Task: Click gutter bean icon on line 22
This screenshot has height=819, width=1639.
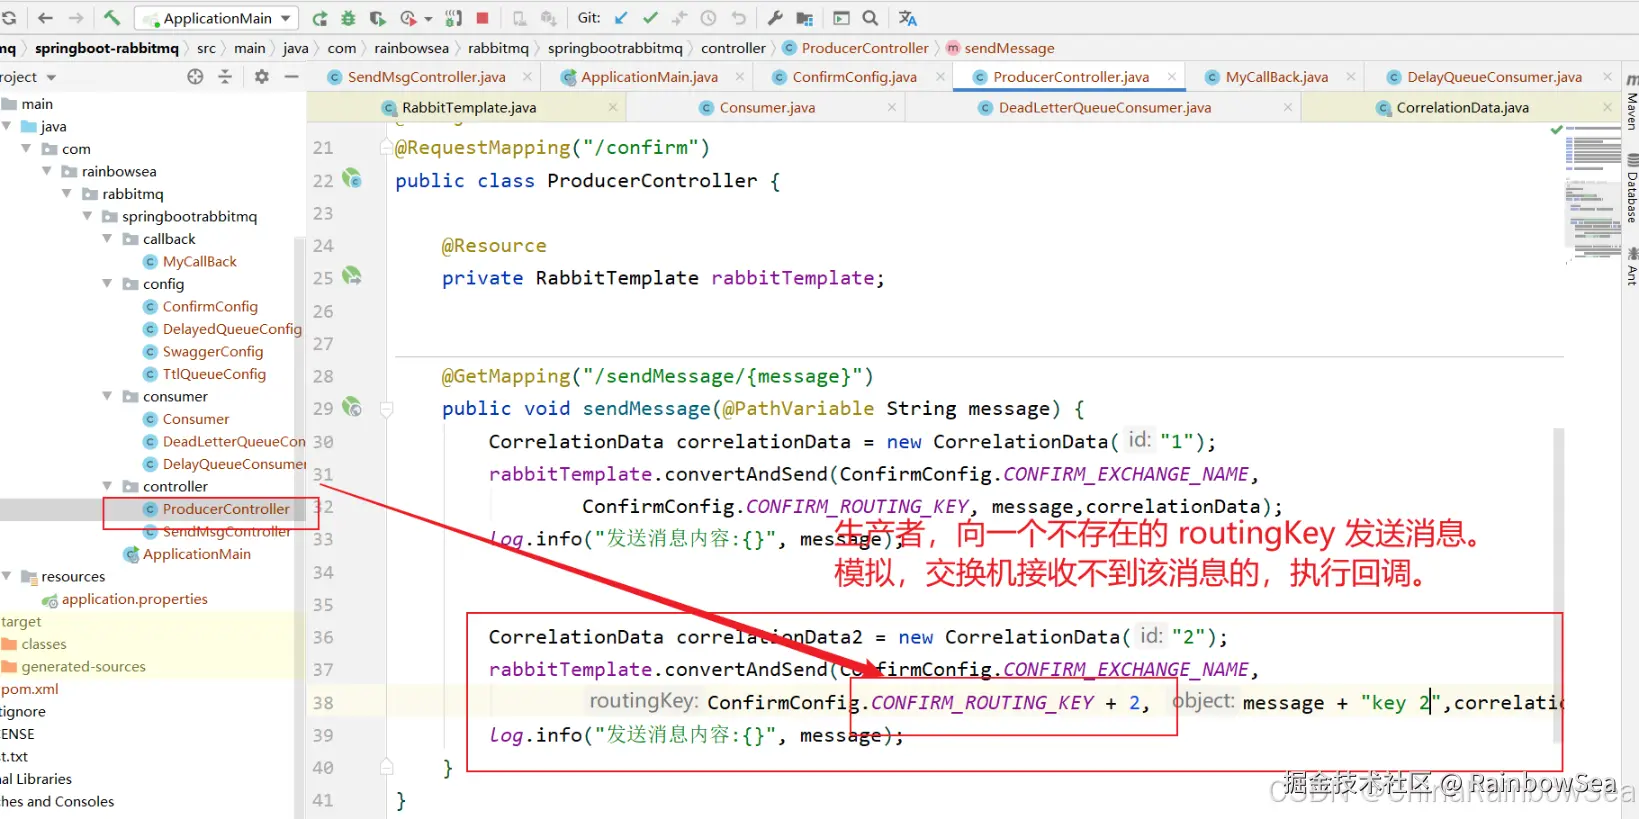Action: pyautogui.click(x=351, y=178)
